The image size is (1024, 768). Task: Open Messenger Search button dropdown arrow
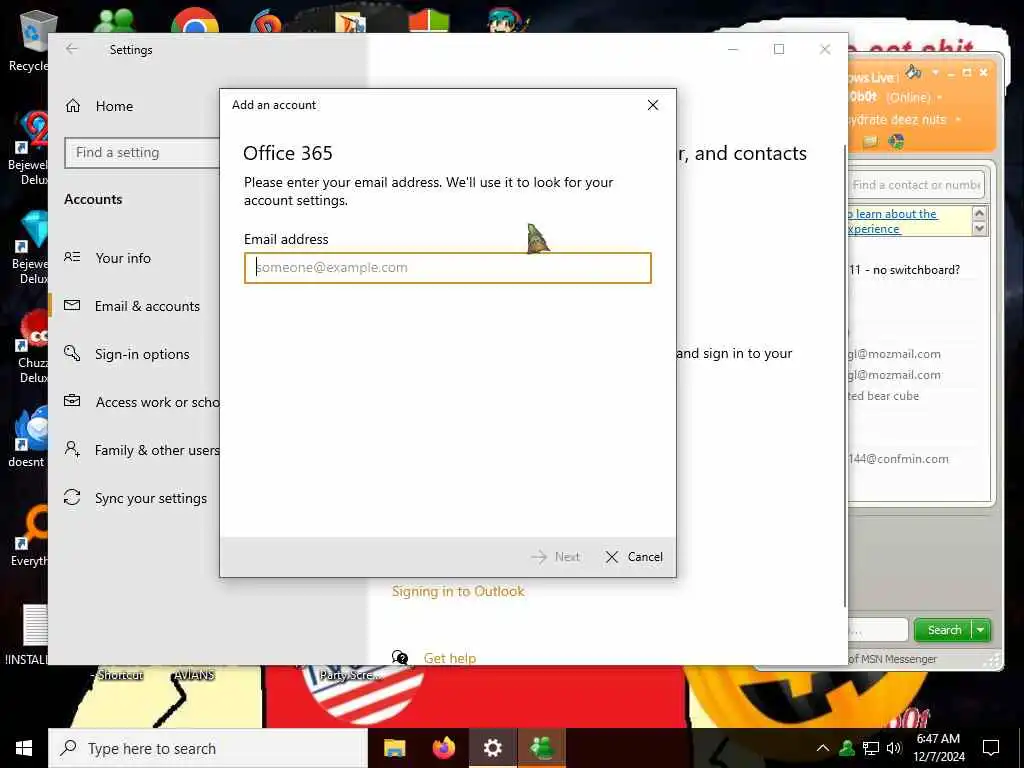pos(981,630)
